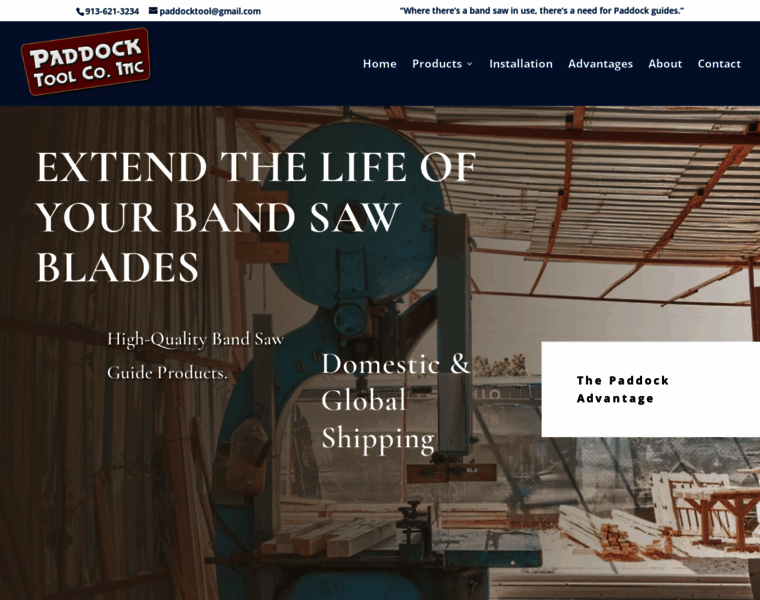Click the band saw guides tagline quote
Screen dimensions: 760x600
[541, 11]
